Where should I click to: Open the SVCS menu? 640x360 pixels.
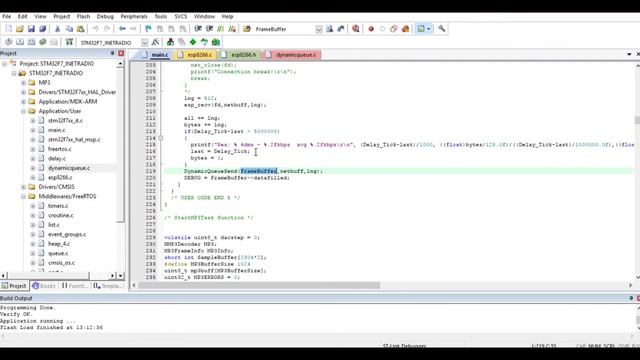tap(180, 16)
